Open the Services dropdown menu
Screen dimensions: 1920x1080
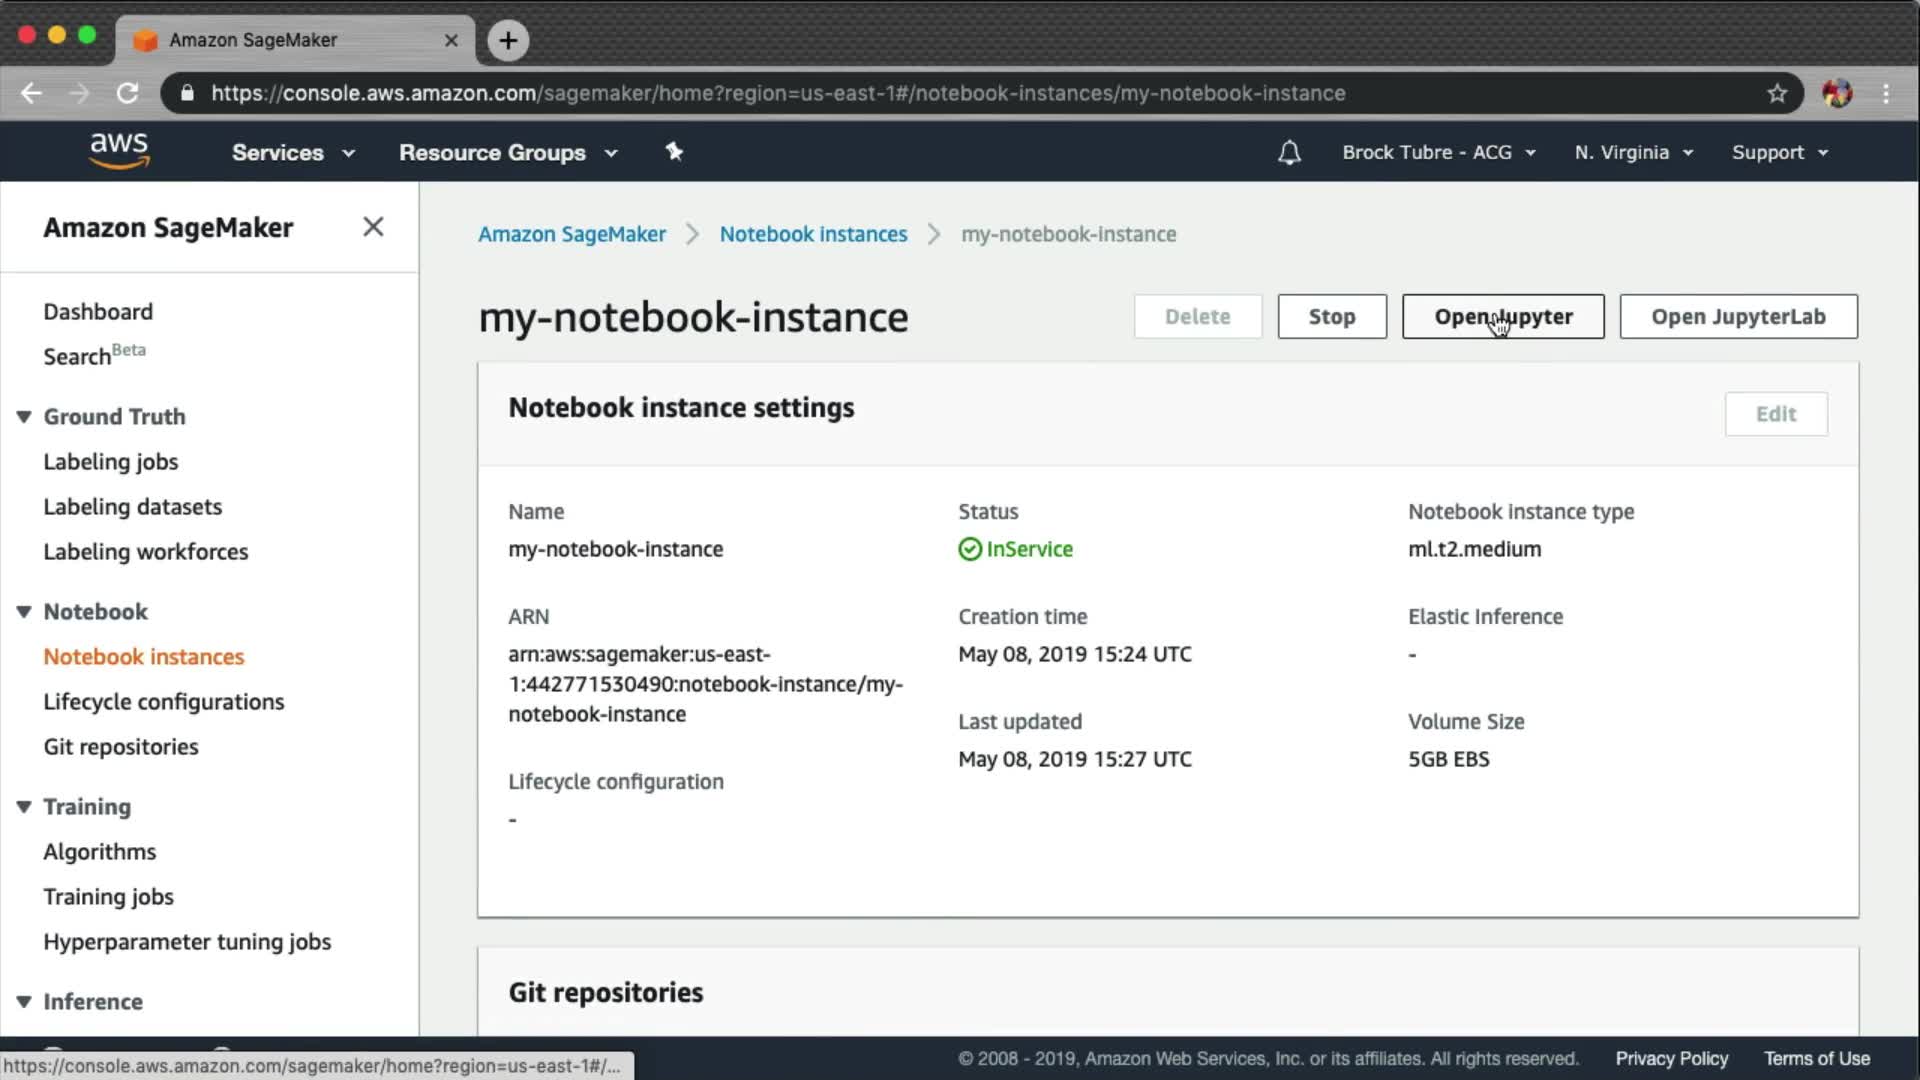292,152
